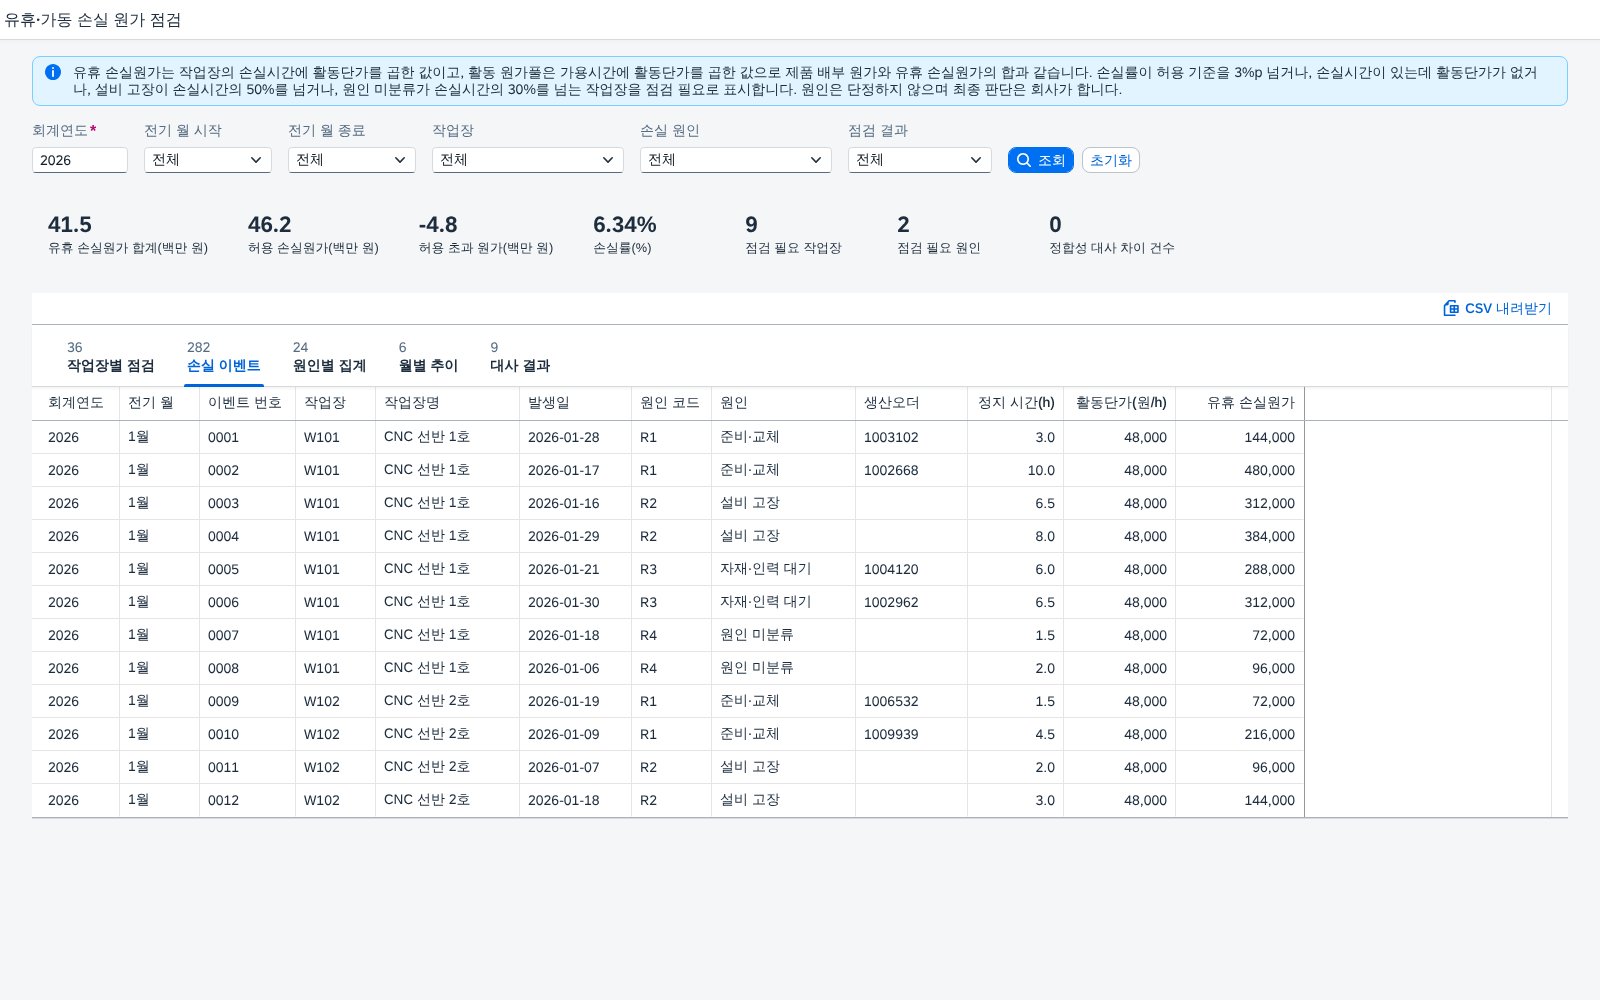1600x1000 pixels.
Task: Open the 월별 추이 tab
Action: pos(428,357)
